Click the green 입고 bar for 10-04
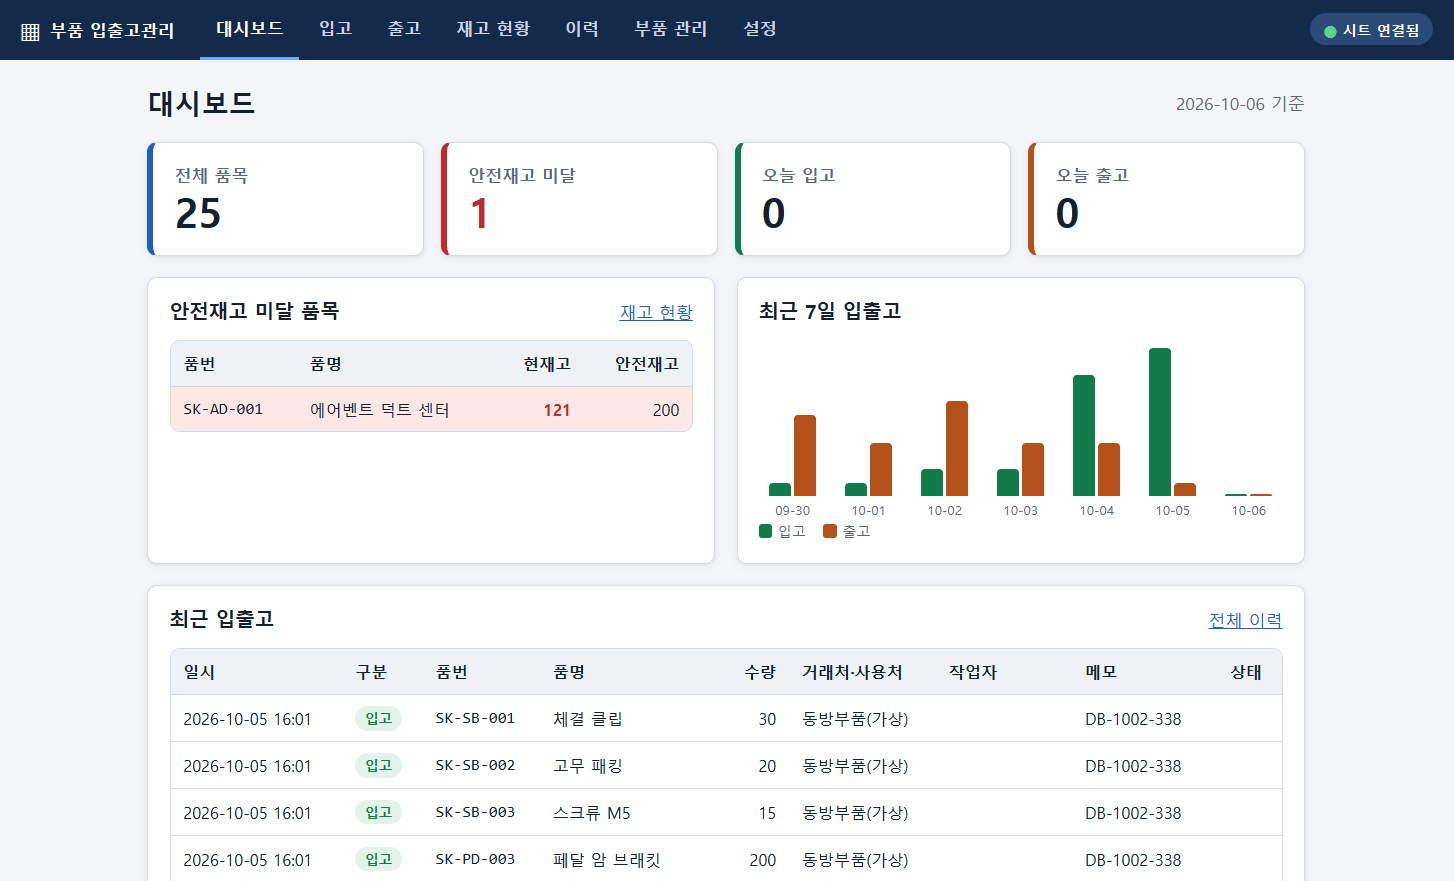This screenshot has height=881, width=1454. point(1084,435)
